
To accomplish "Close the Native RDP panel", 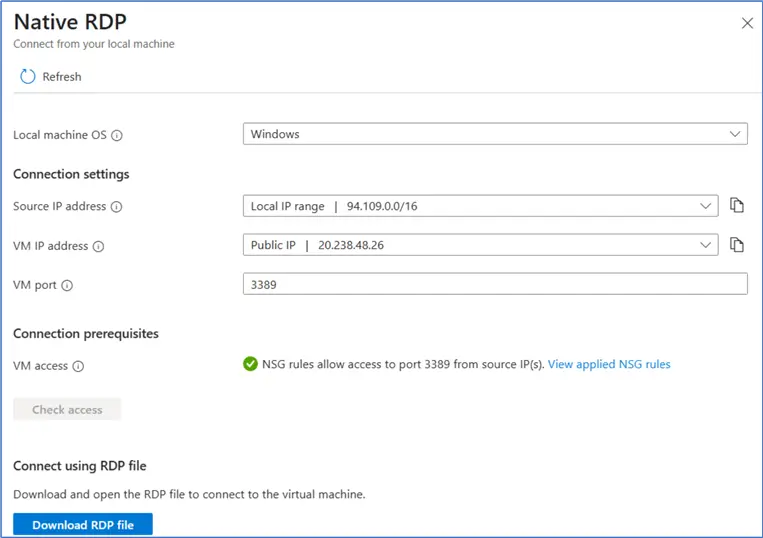I will pyautogui.click(x=747, y=23).
